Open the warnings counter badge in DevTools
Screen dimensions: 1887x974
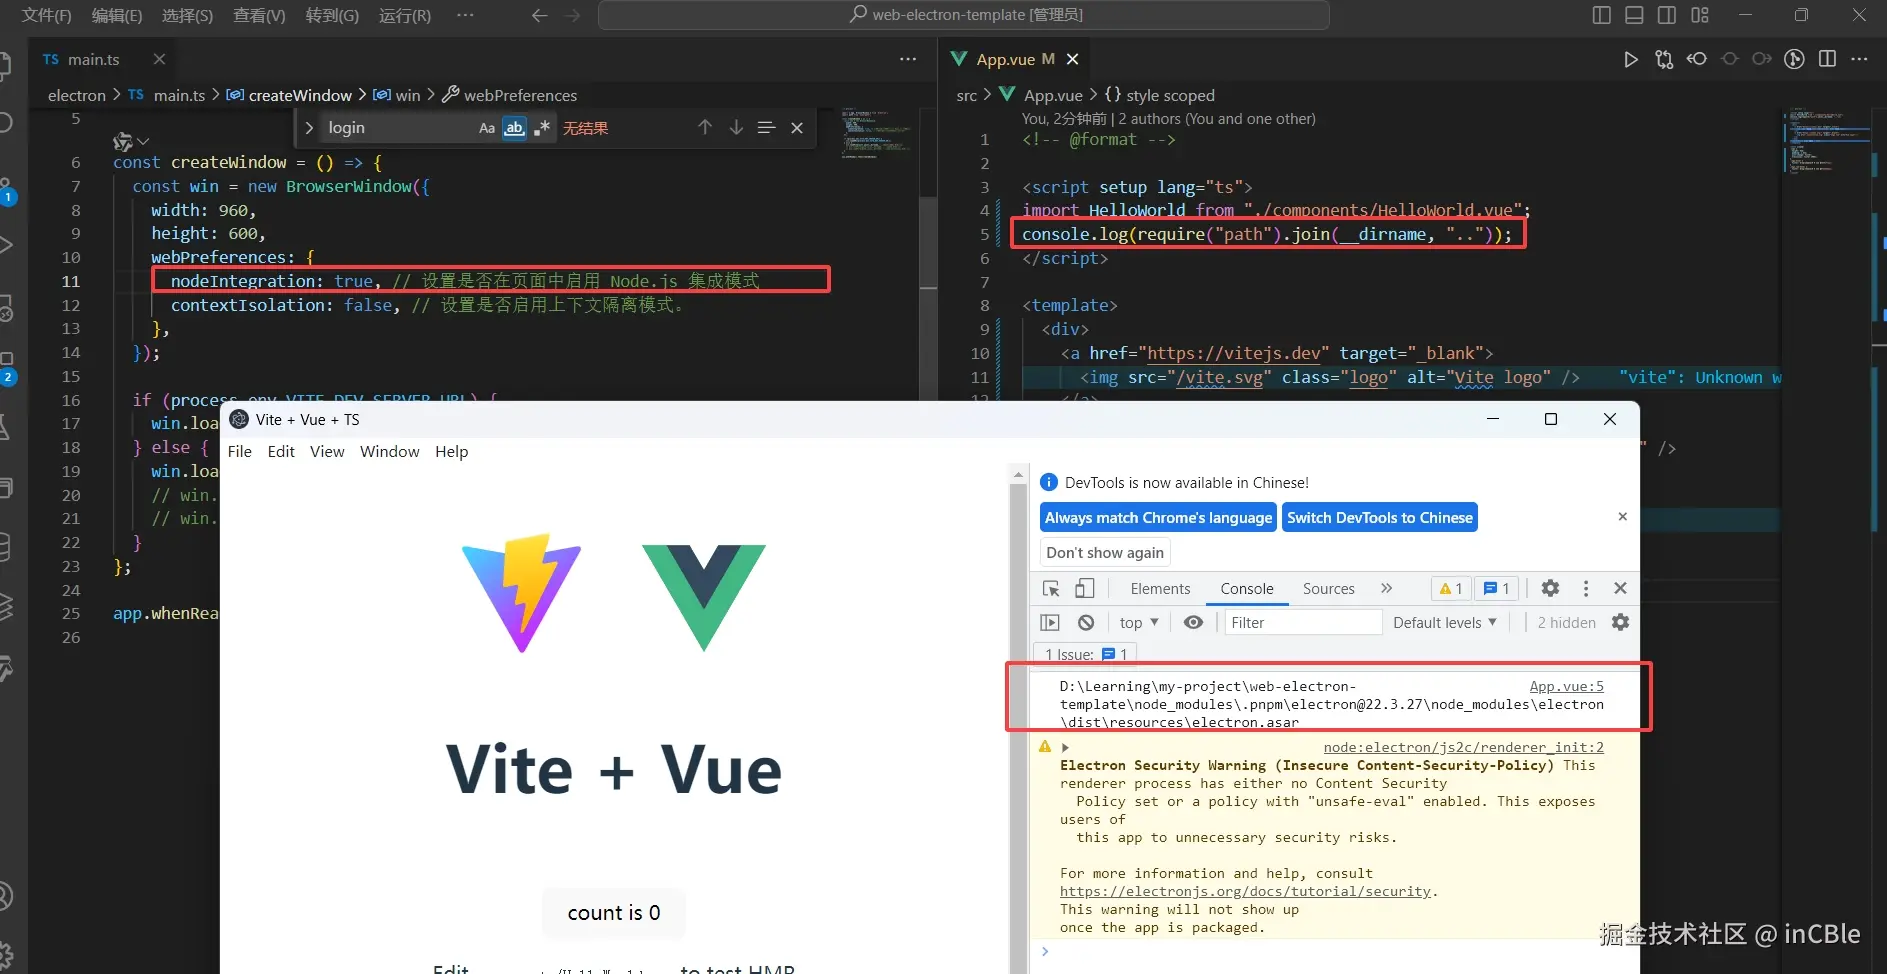click(1451, 589)
